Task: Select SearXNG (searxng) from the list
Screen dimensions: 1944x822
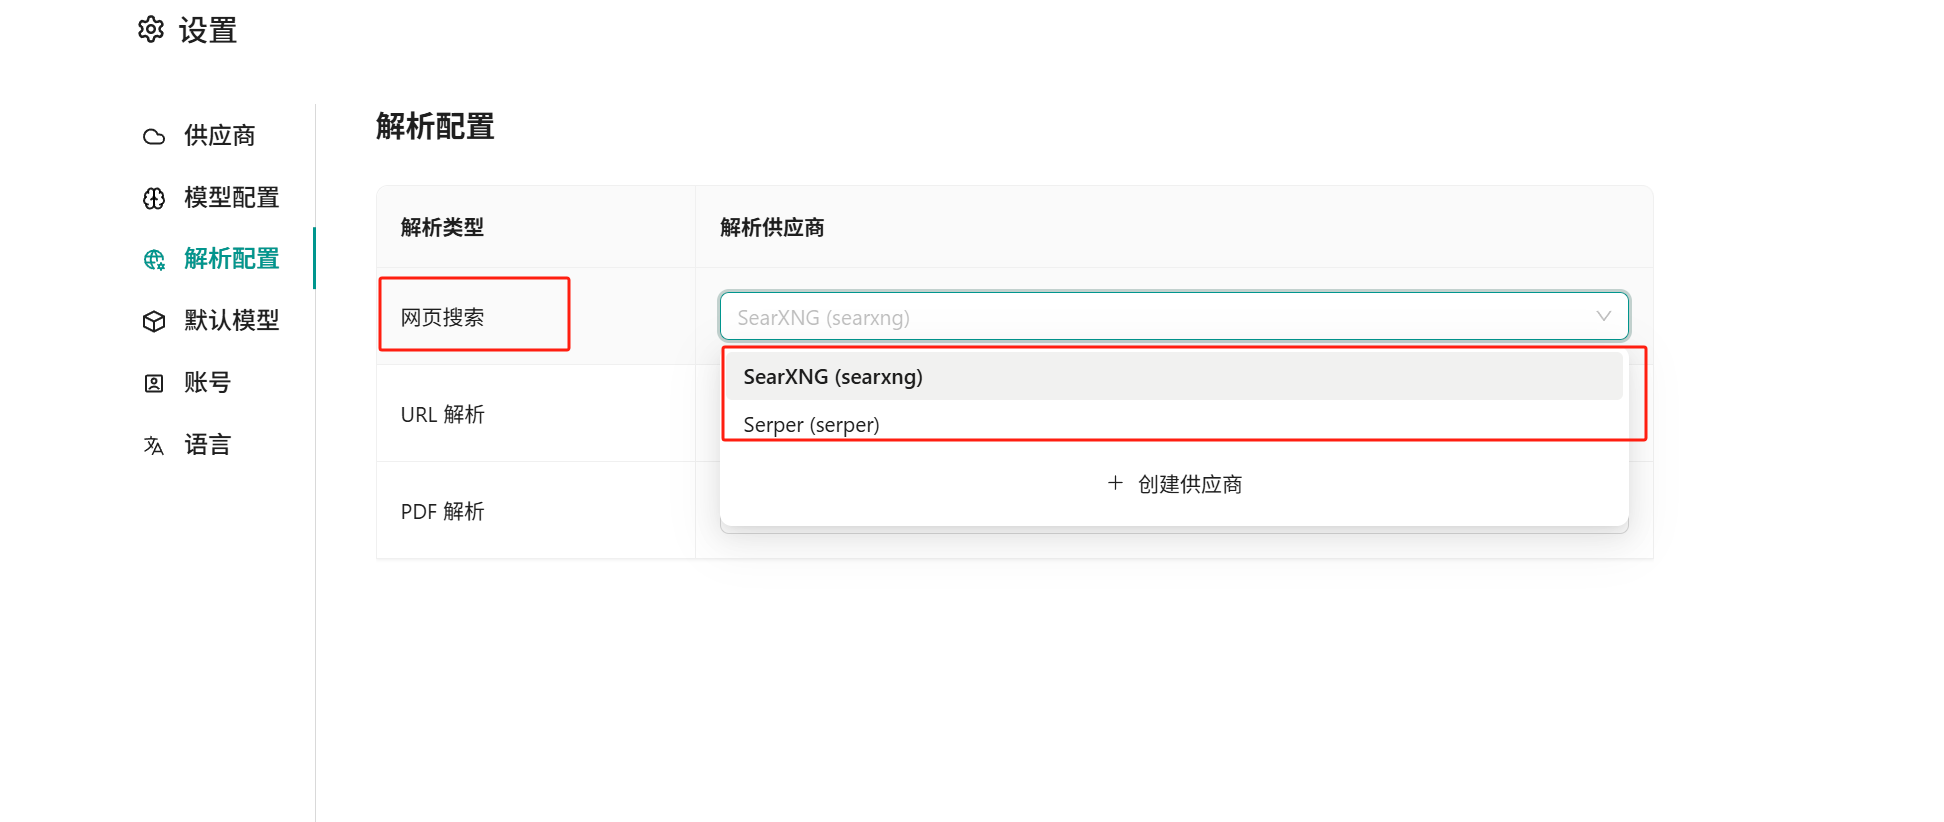Action: coord(833,377)
